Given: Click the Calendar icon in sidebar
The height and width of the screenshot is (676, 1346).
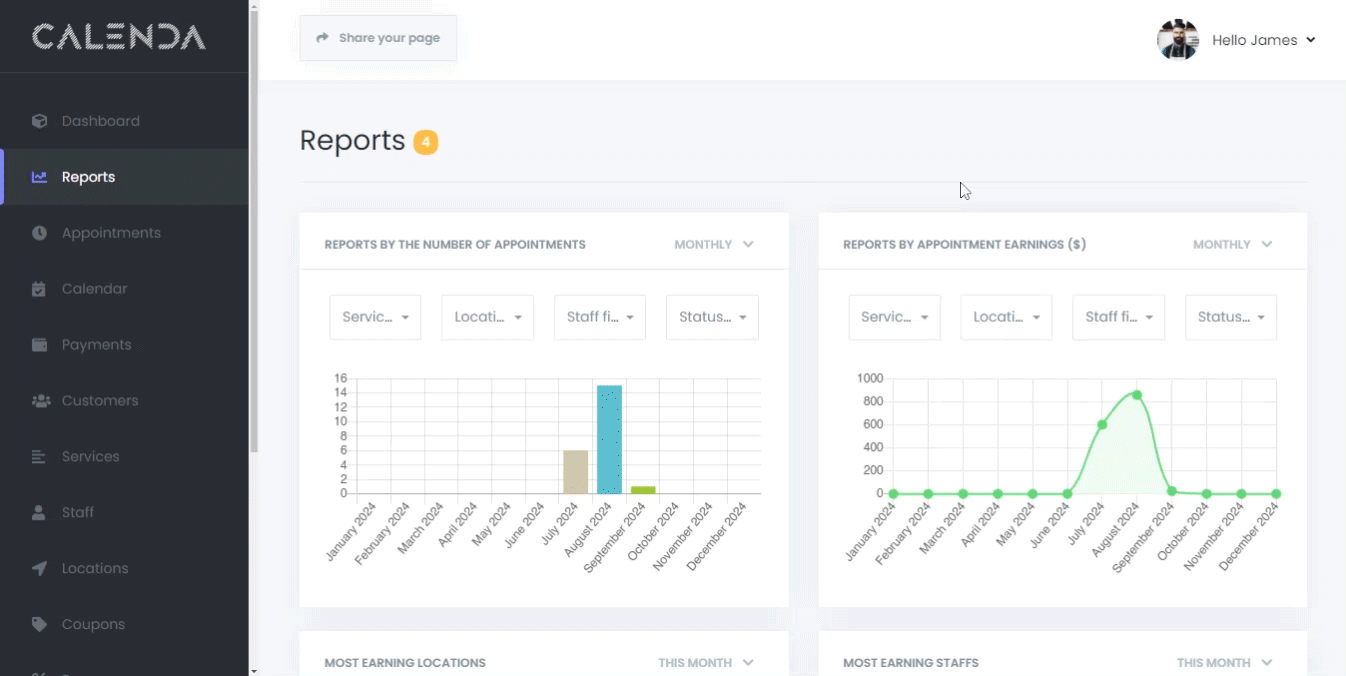Looking at the screenshot, I should [39, 289].
